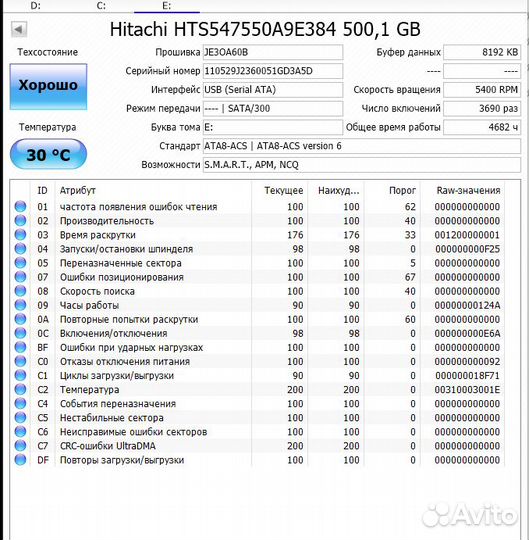Select the Часы работы attribute name

click(90, 305)
